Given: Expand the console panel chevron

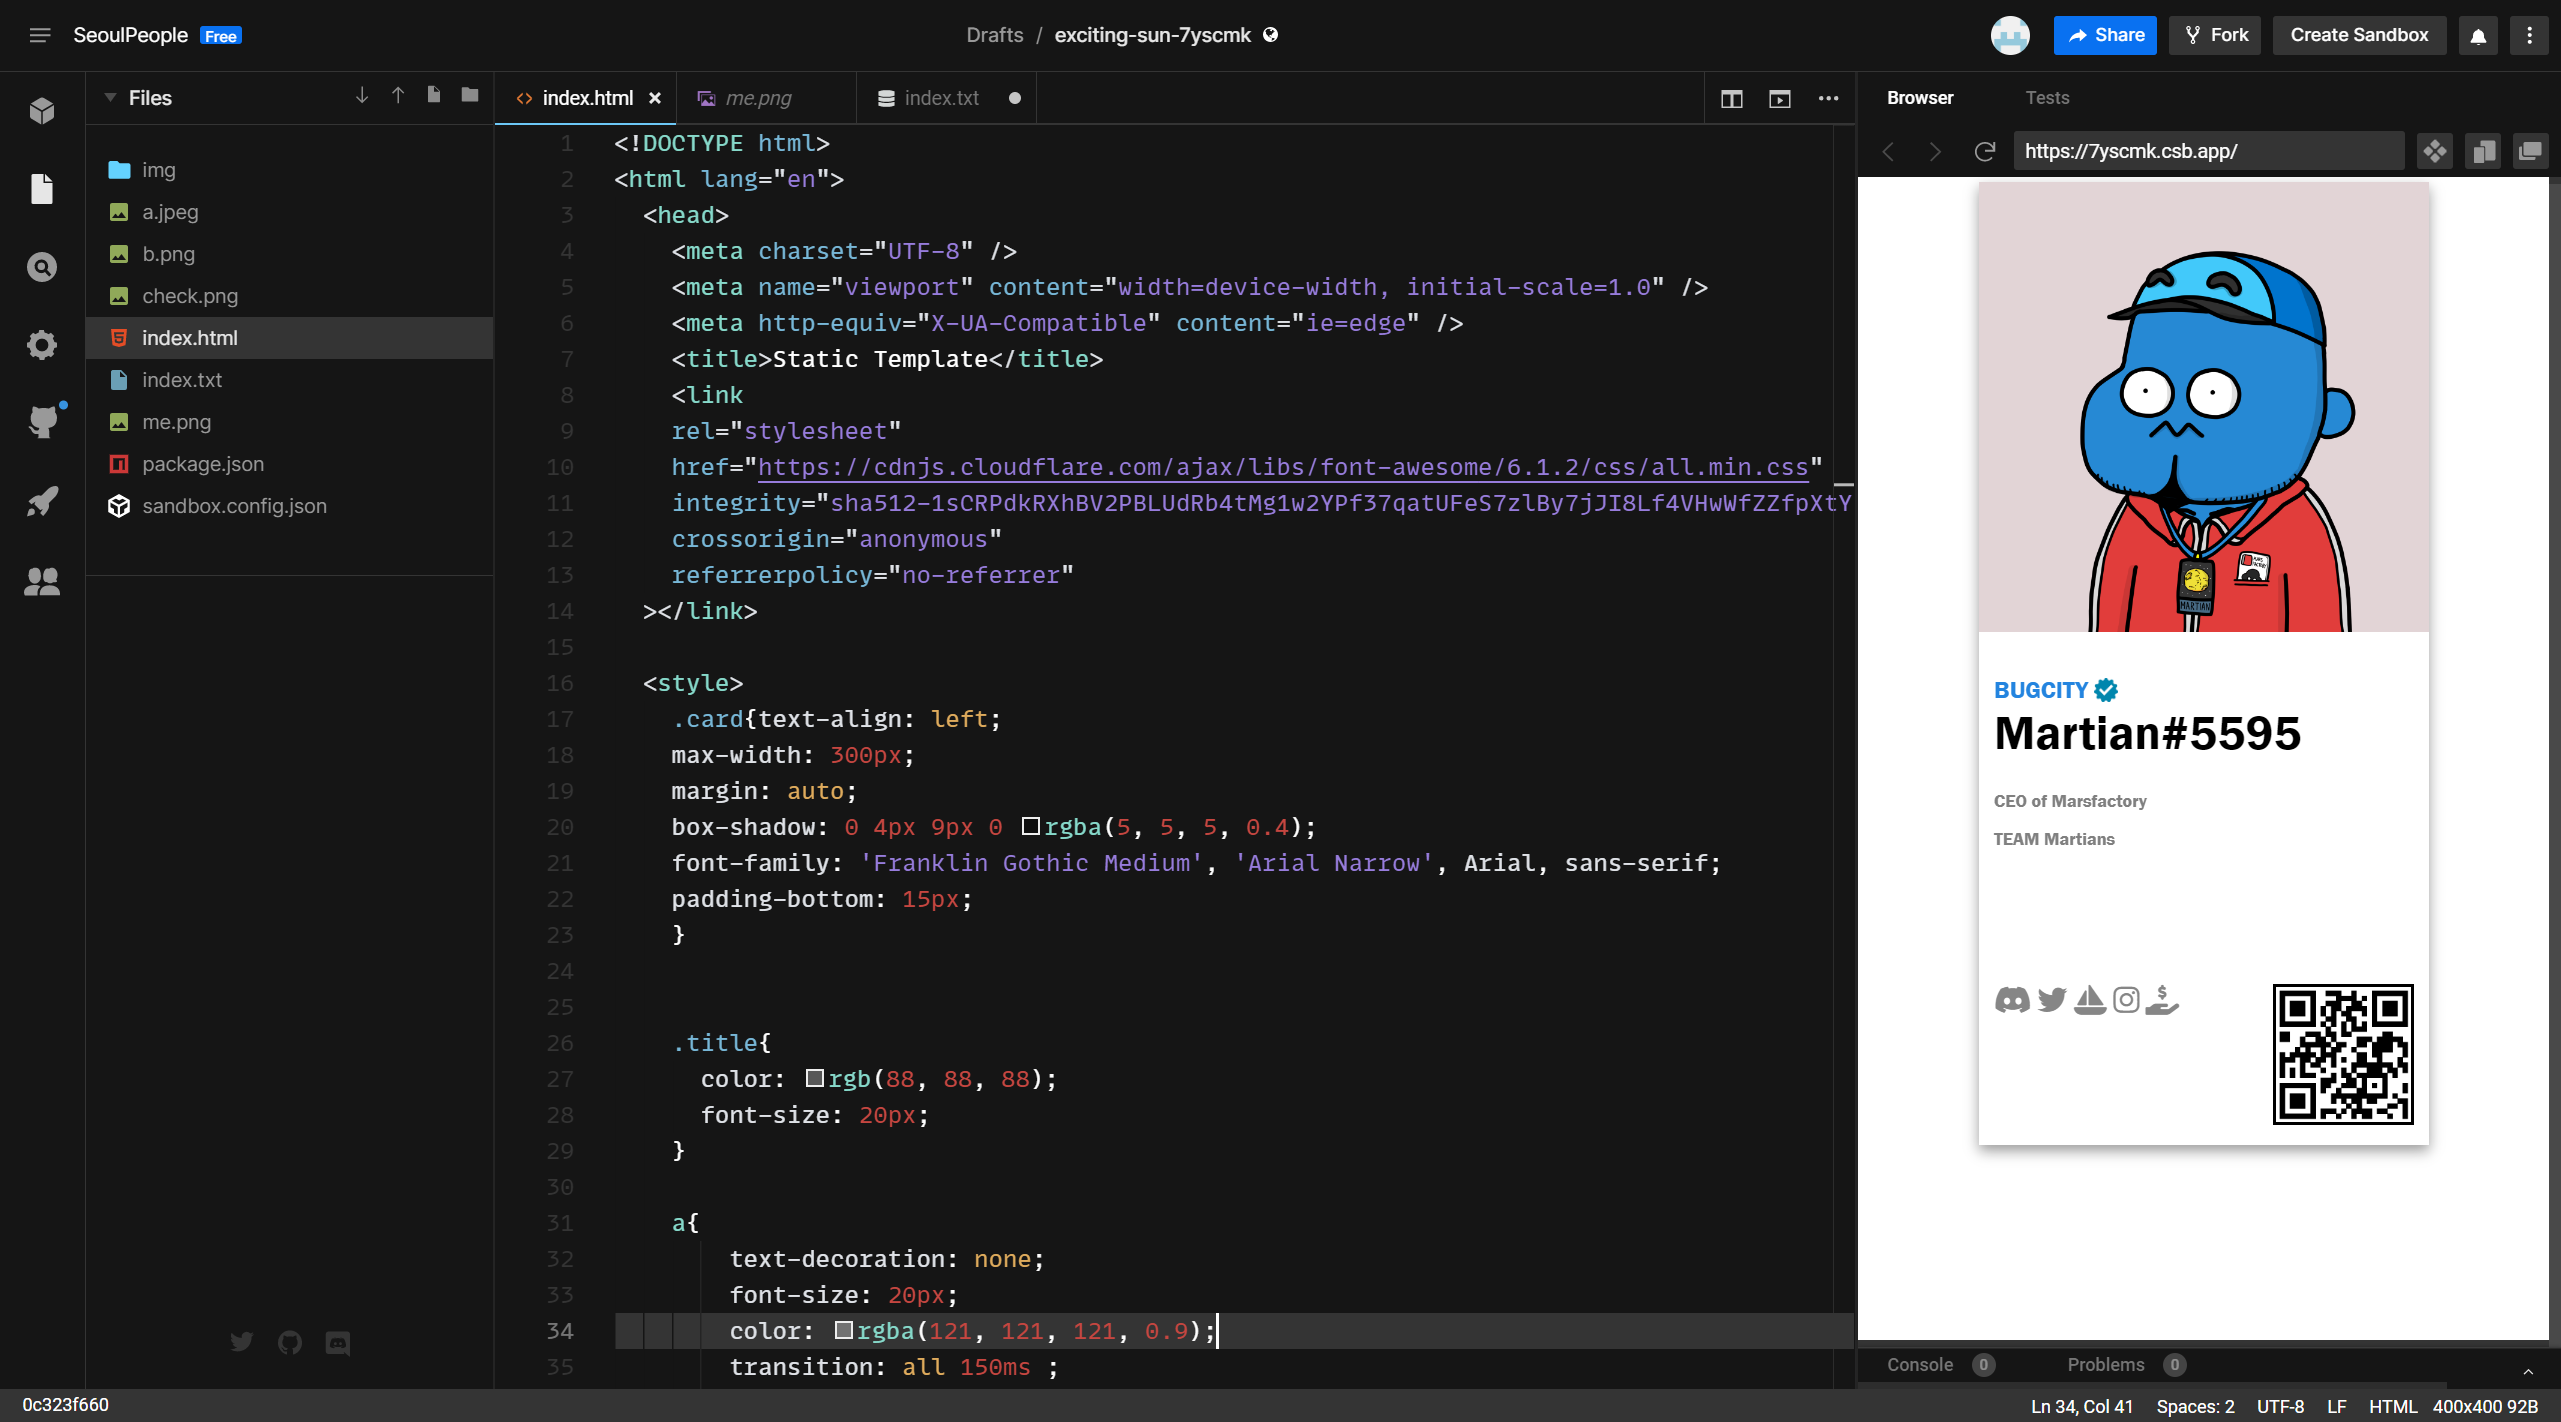Looking at the screenshot, I should (2528, 1371).
